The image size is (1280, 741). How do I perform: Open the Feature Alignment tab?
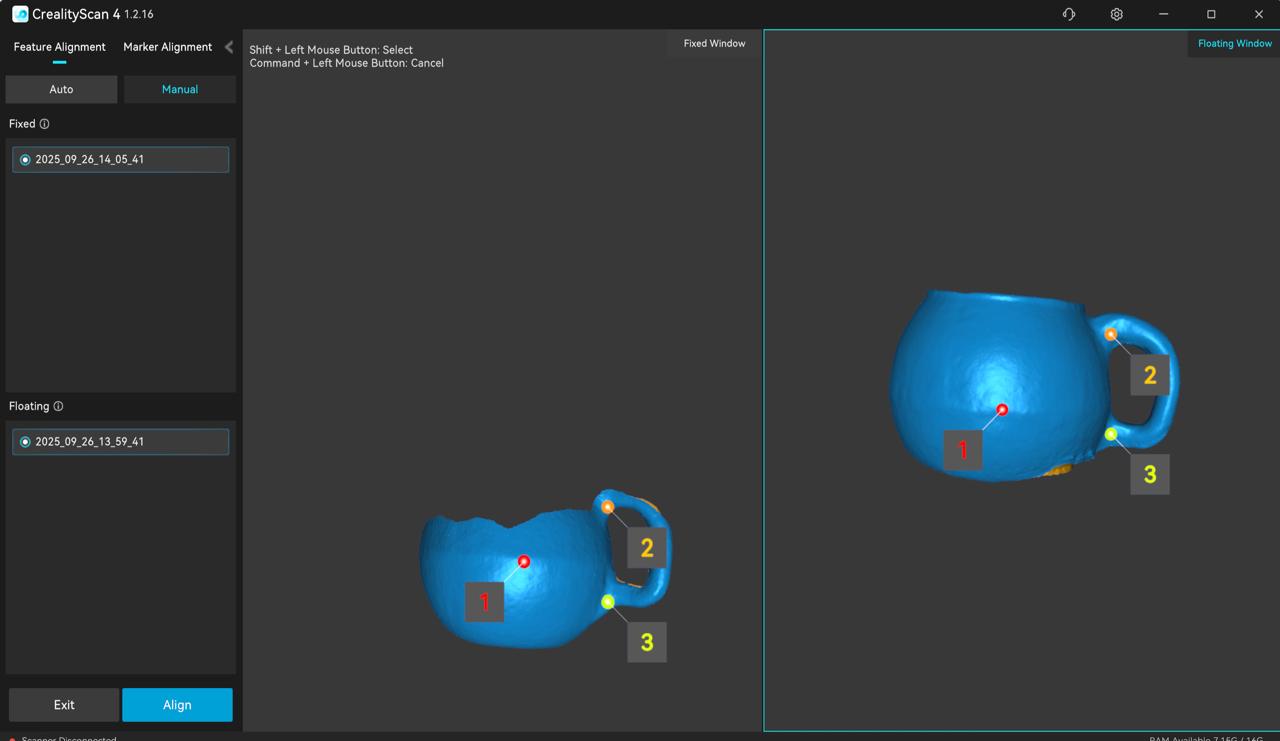[59, 47]
